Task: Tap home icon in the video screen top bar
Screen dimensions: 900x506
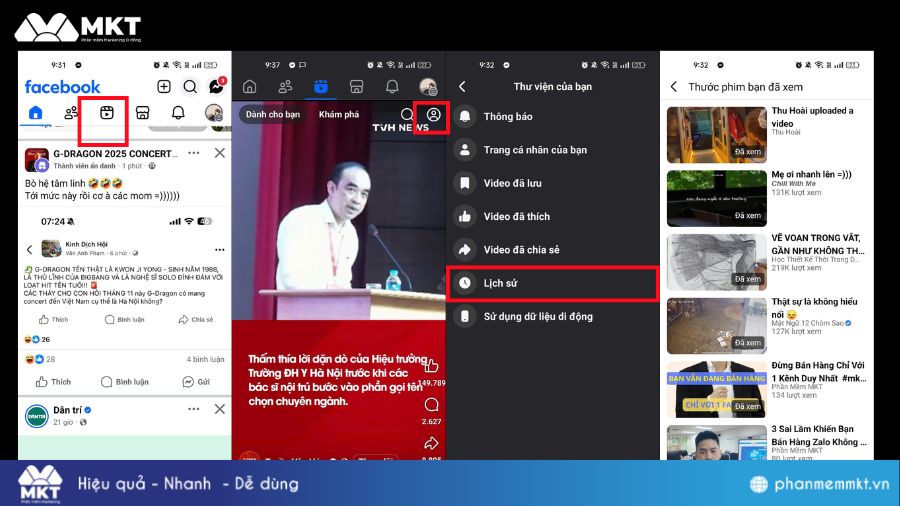Action: click(250, 87)
